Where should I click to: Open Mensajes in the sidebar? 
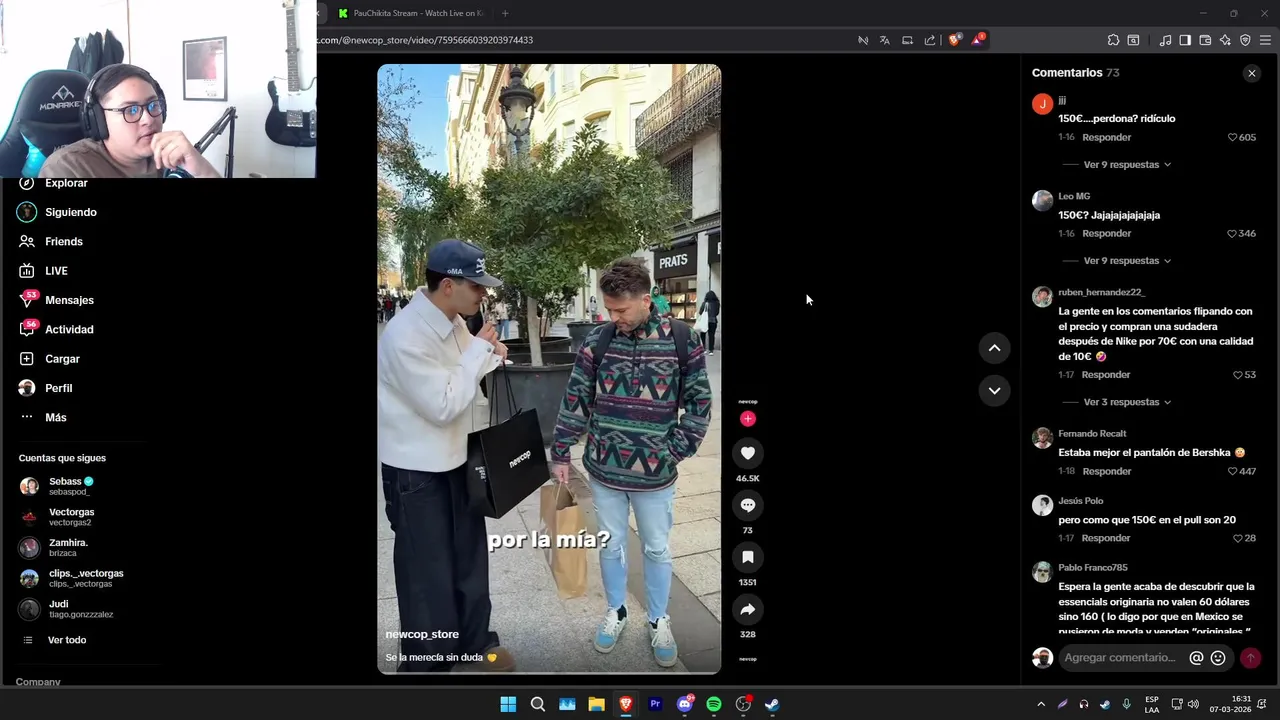coord(69,300)
